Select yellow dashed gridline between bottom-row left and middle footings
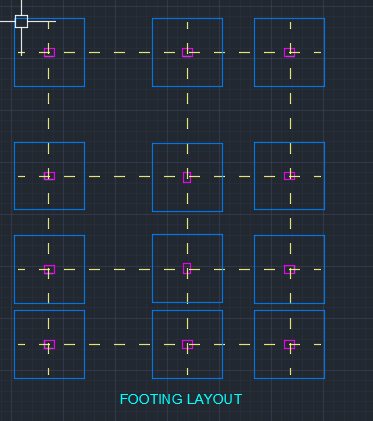The height and width of the screenshot is (421, 373). point(119,344)
